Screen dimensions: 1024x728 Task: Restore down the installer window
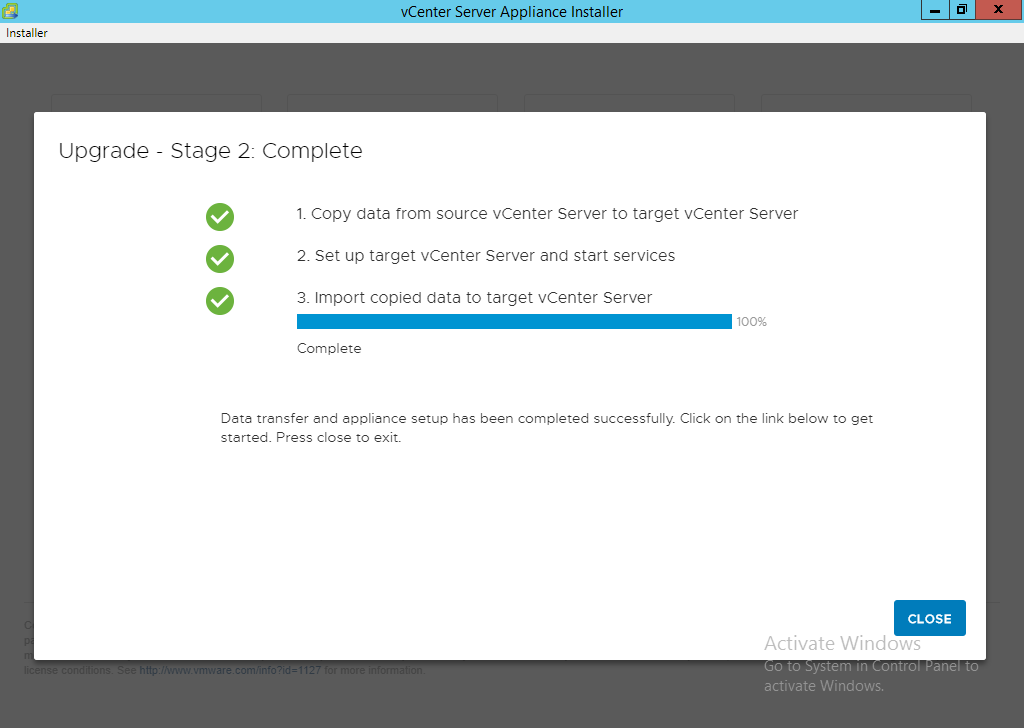pyautogui.click(x=962, y=10)
